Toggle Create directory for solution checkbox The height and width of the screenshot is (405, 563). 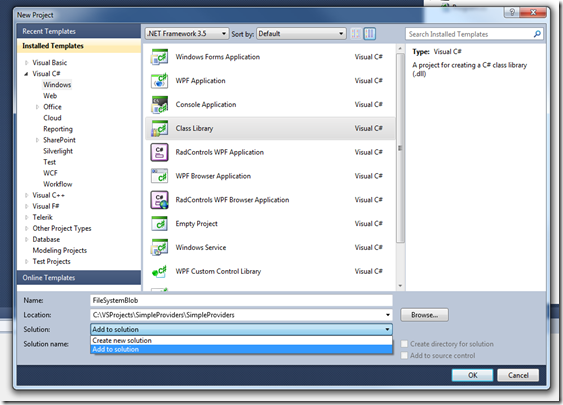click(x=404, y=344)
